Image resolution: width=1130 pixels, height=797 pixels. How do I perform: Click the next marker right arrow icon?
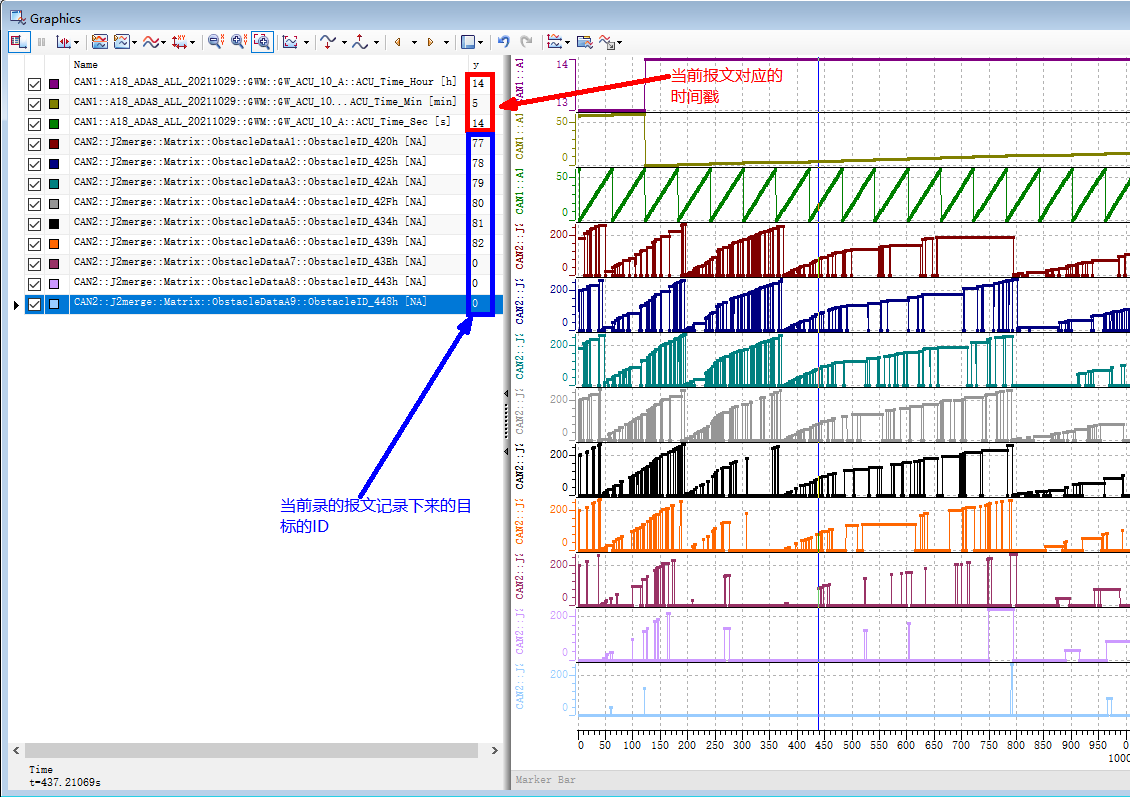pyautogui.click(x=430, y=42)
